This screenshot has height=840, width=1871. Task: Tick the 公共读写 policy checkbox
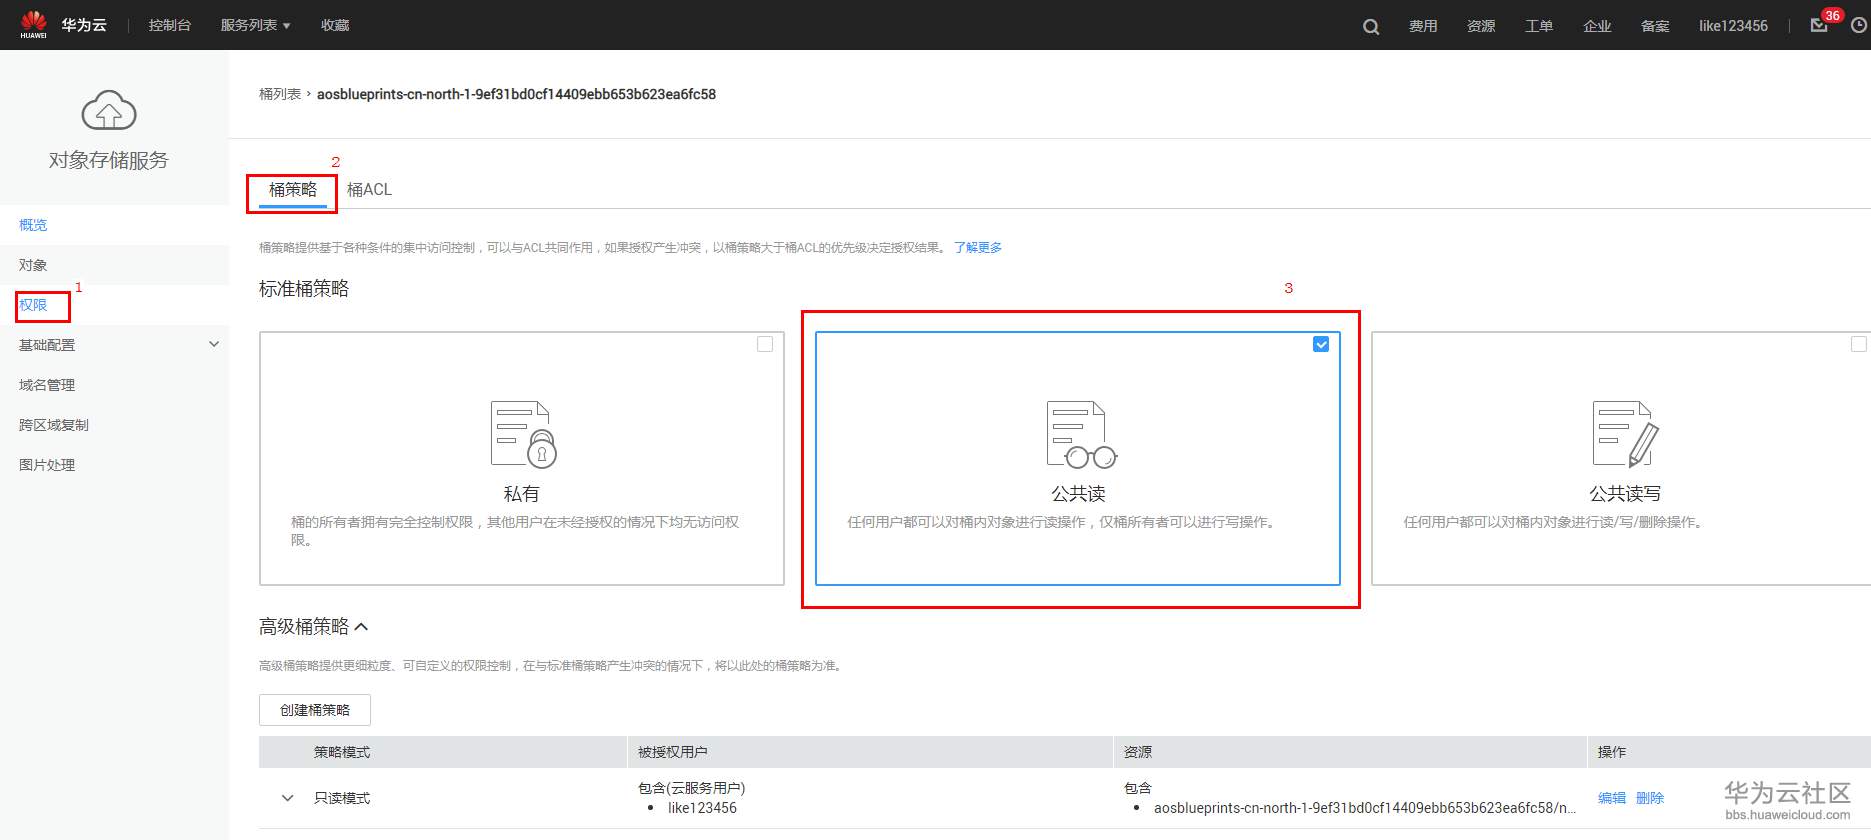point(1859,344)
